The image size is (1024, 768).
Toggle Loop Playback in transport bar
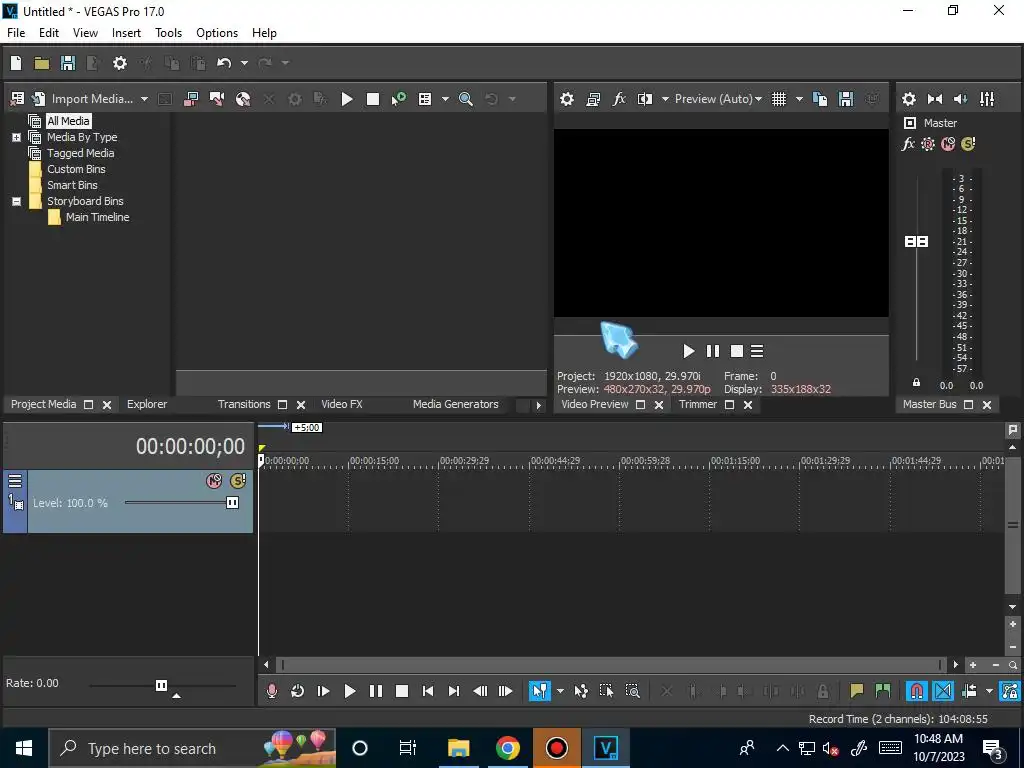(x=297, y=691)
